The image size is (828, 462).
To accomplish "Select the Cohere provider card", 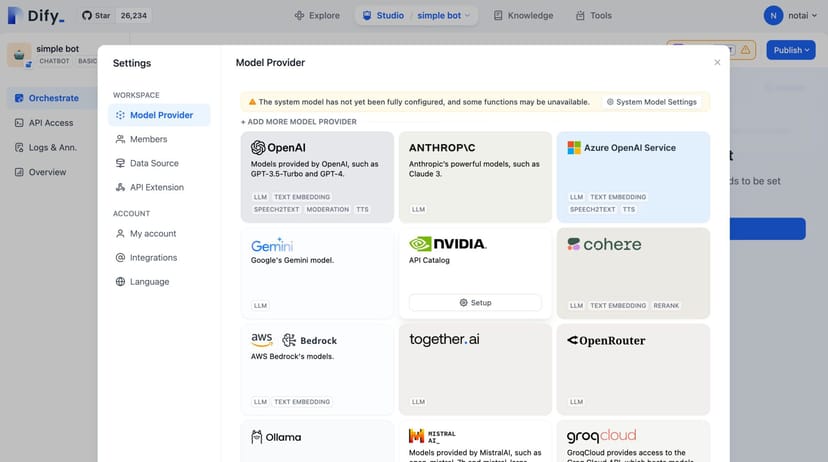I will (x=633, y=272).
